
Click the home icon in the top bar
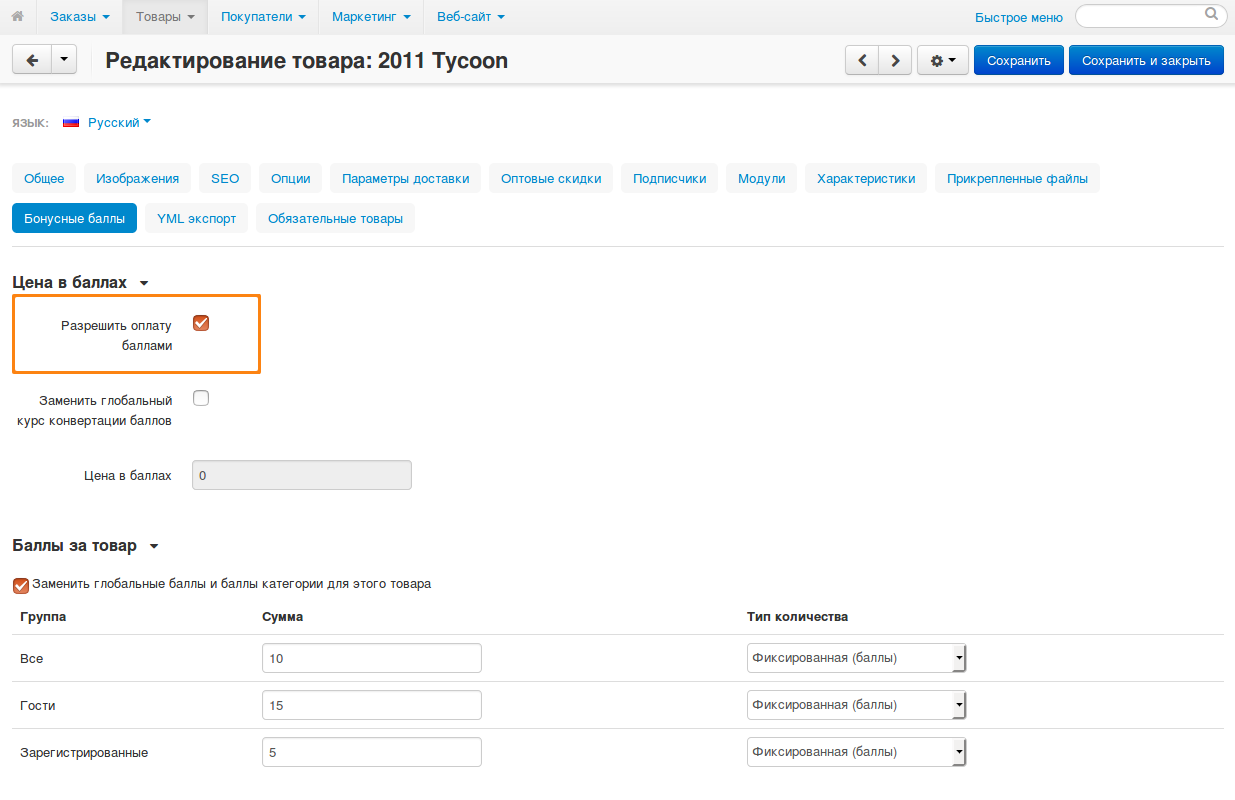coord(17,16)
